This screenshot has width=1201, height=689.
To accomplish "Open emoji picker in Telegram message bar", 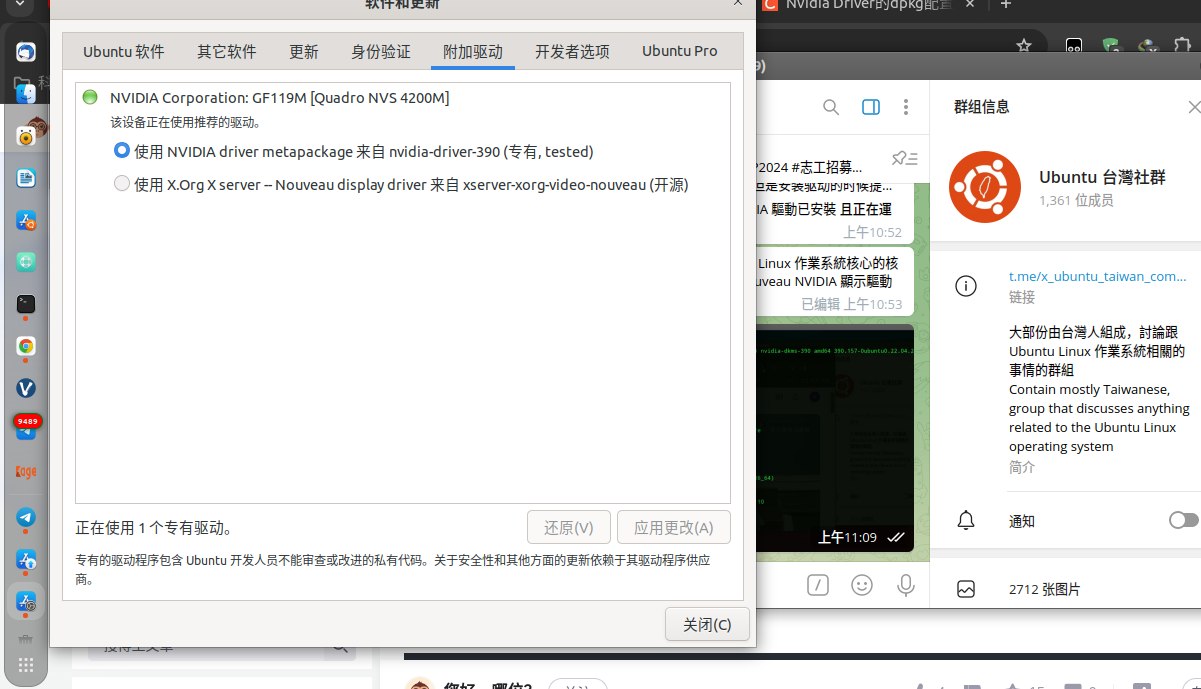I will pyautogui.click(x=861, y=585).
